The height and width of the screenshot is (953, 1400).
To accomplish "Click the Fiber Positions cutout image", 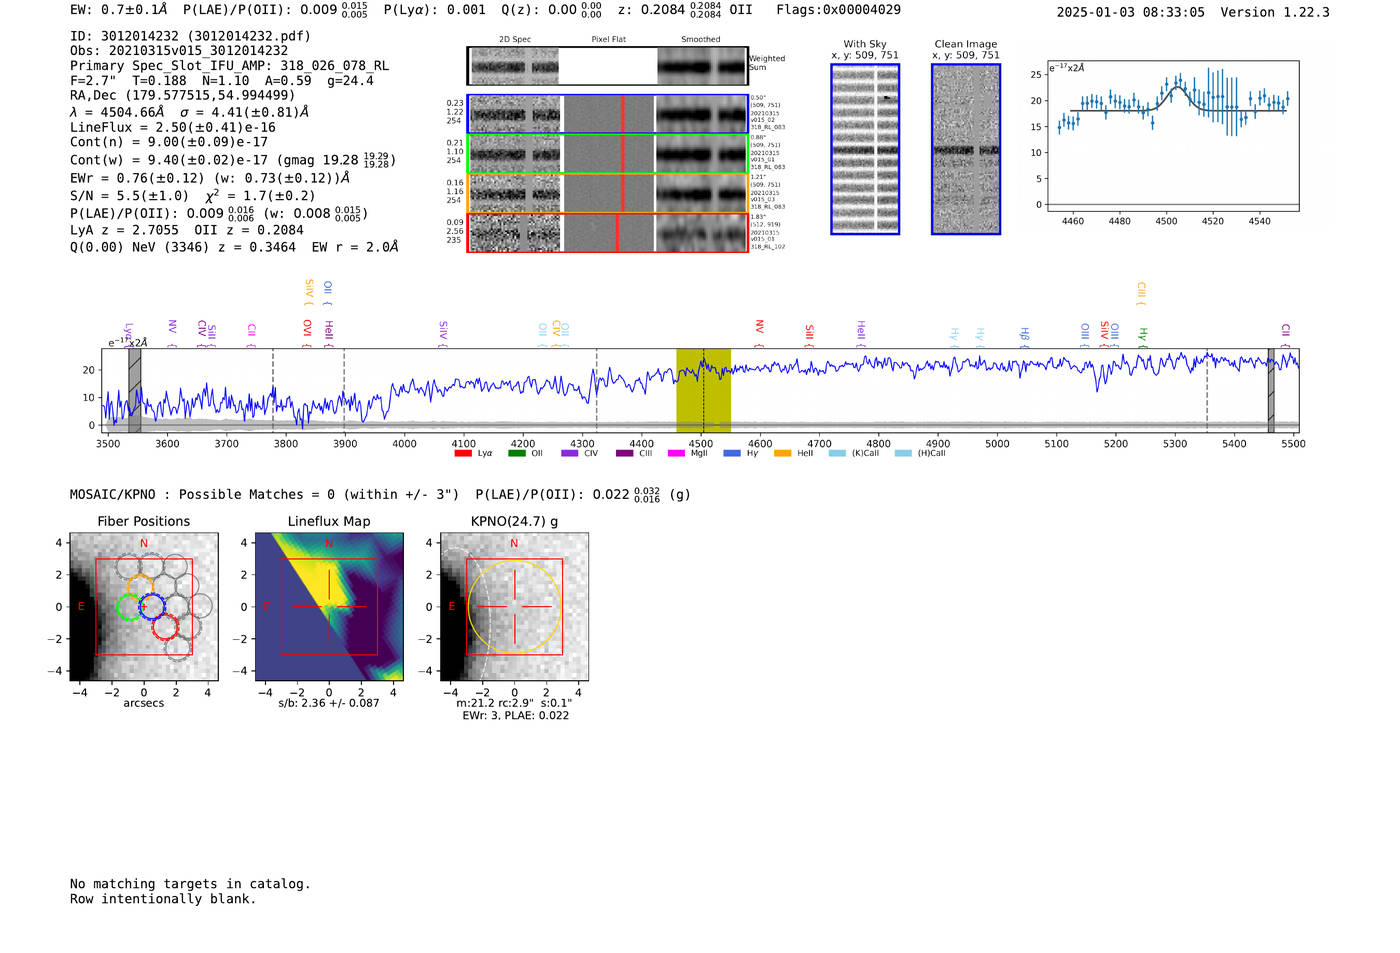I will 144,607.
